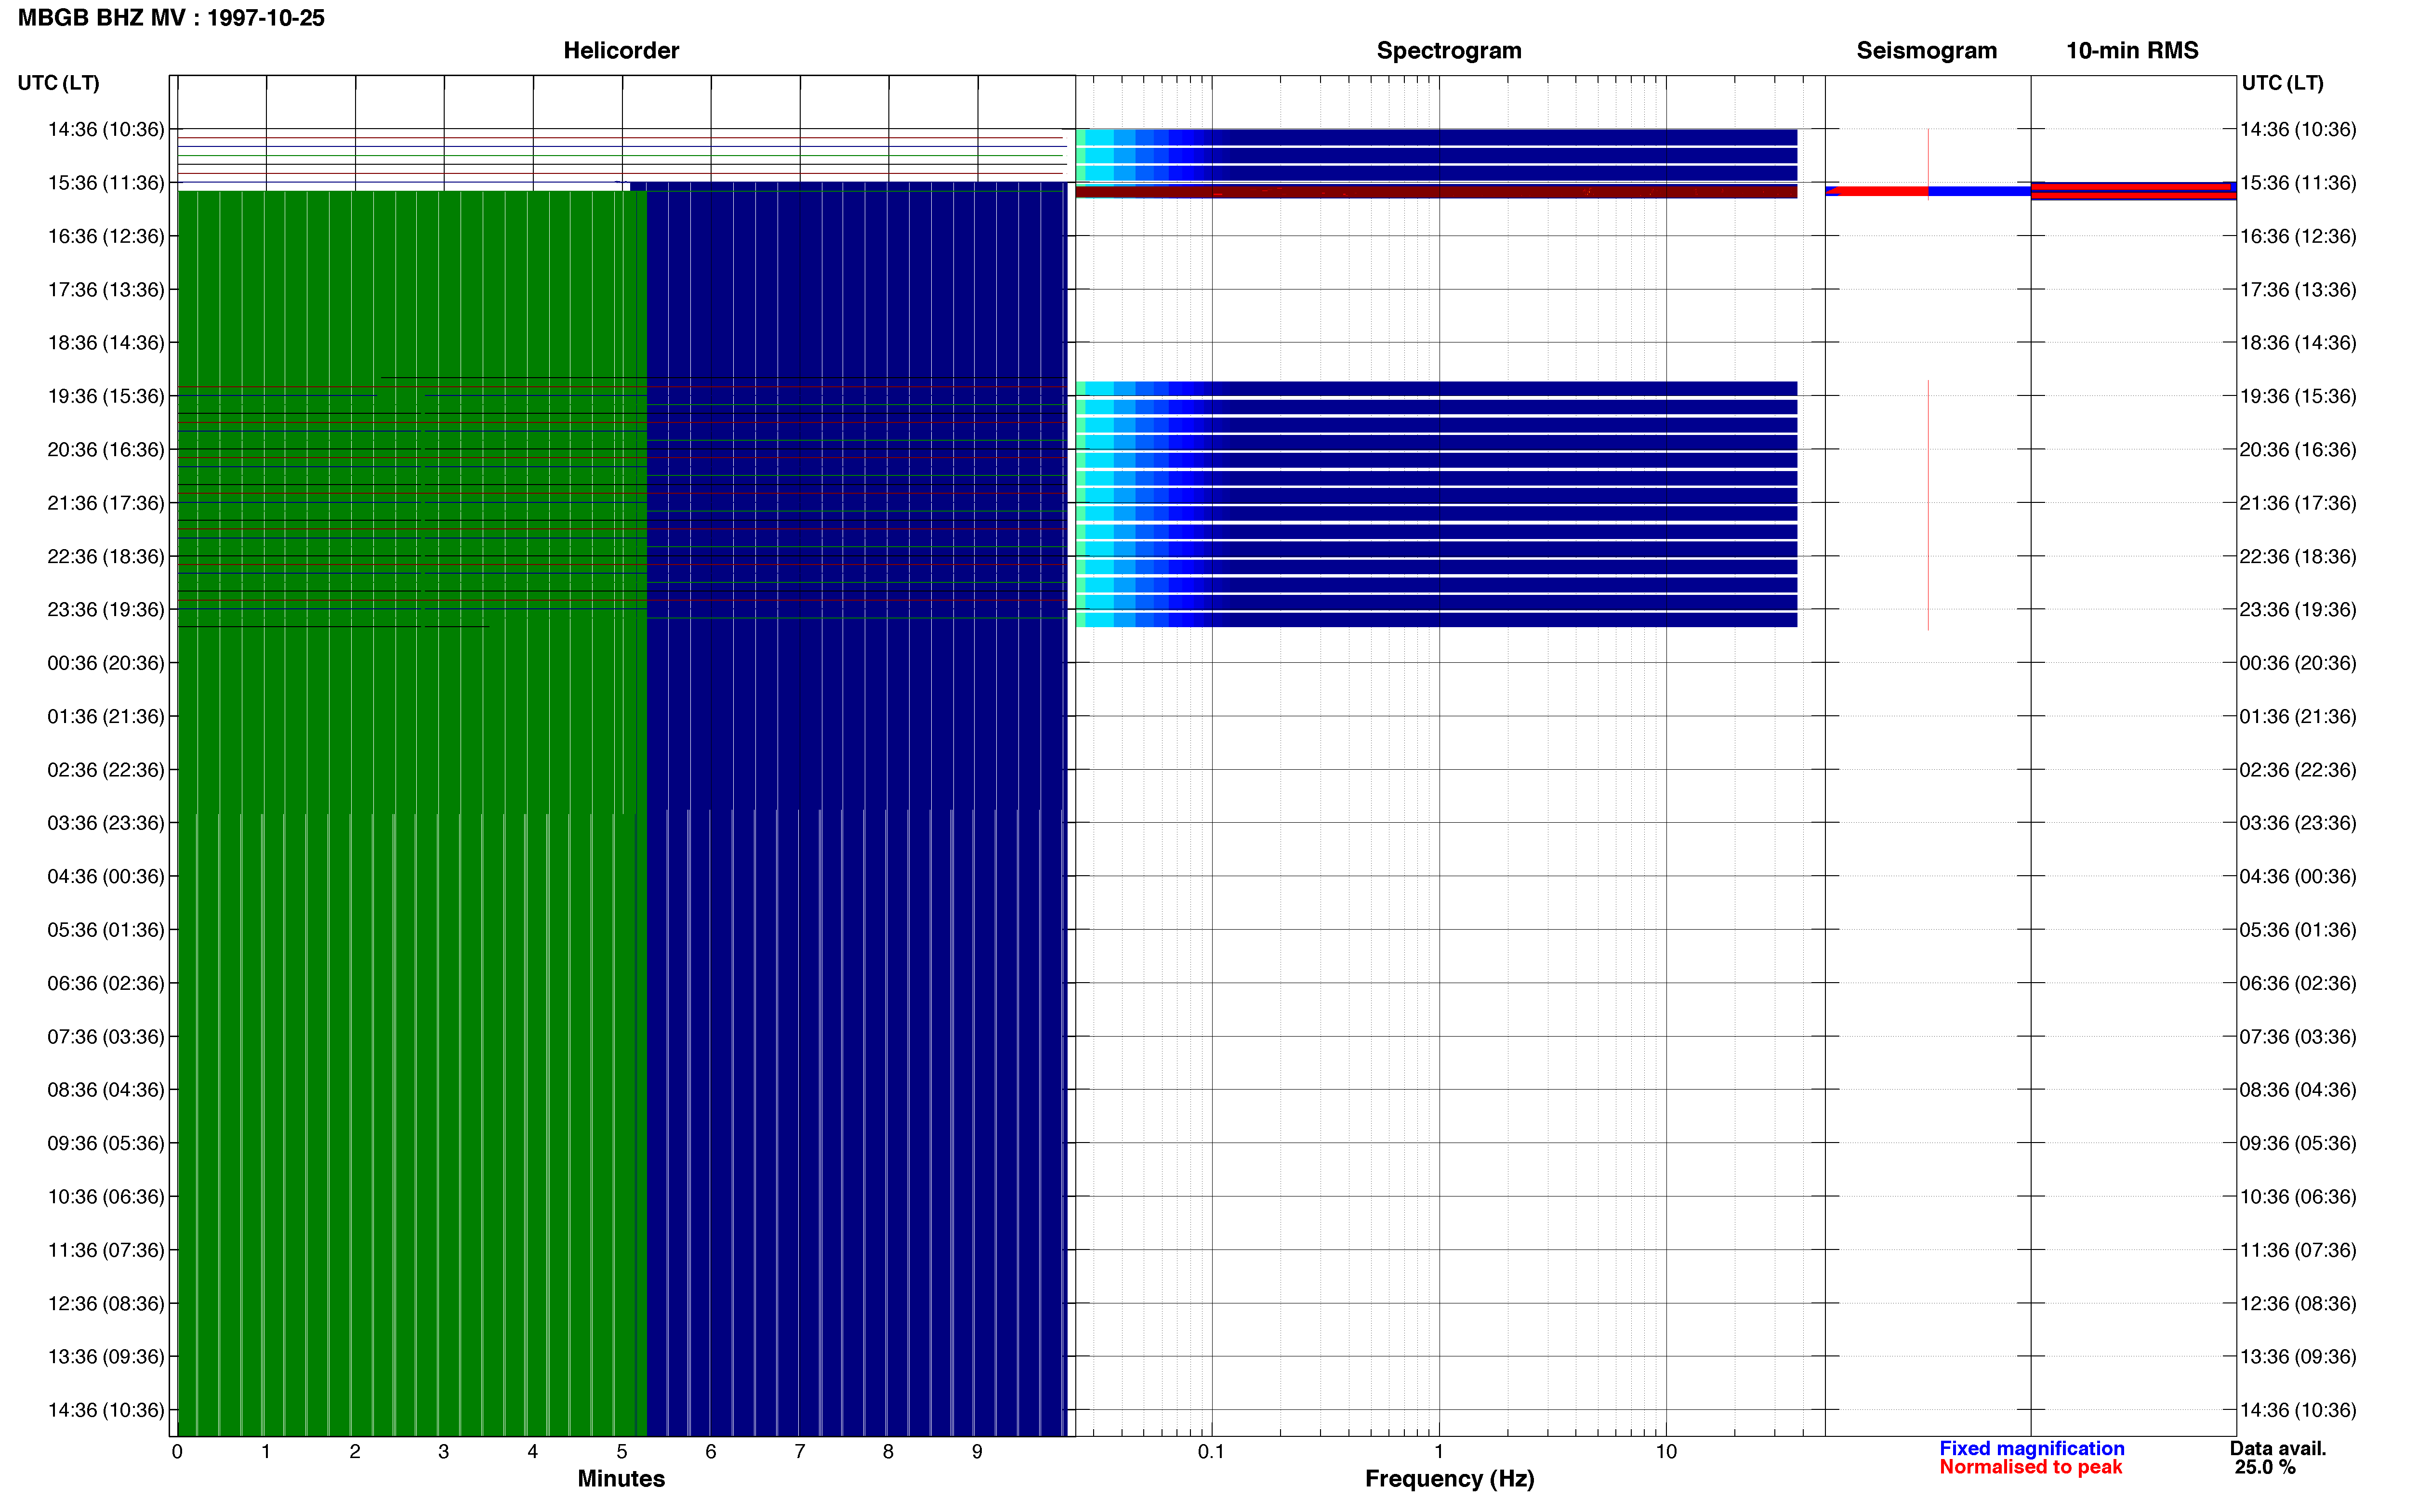Click '05:36 (01:36)' on the right time axis
The image size is (2418, 1512).
pyautogui.click(x=2298, y=930)
